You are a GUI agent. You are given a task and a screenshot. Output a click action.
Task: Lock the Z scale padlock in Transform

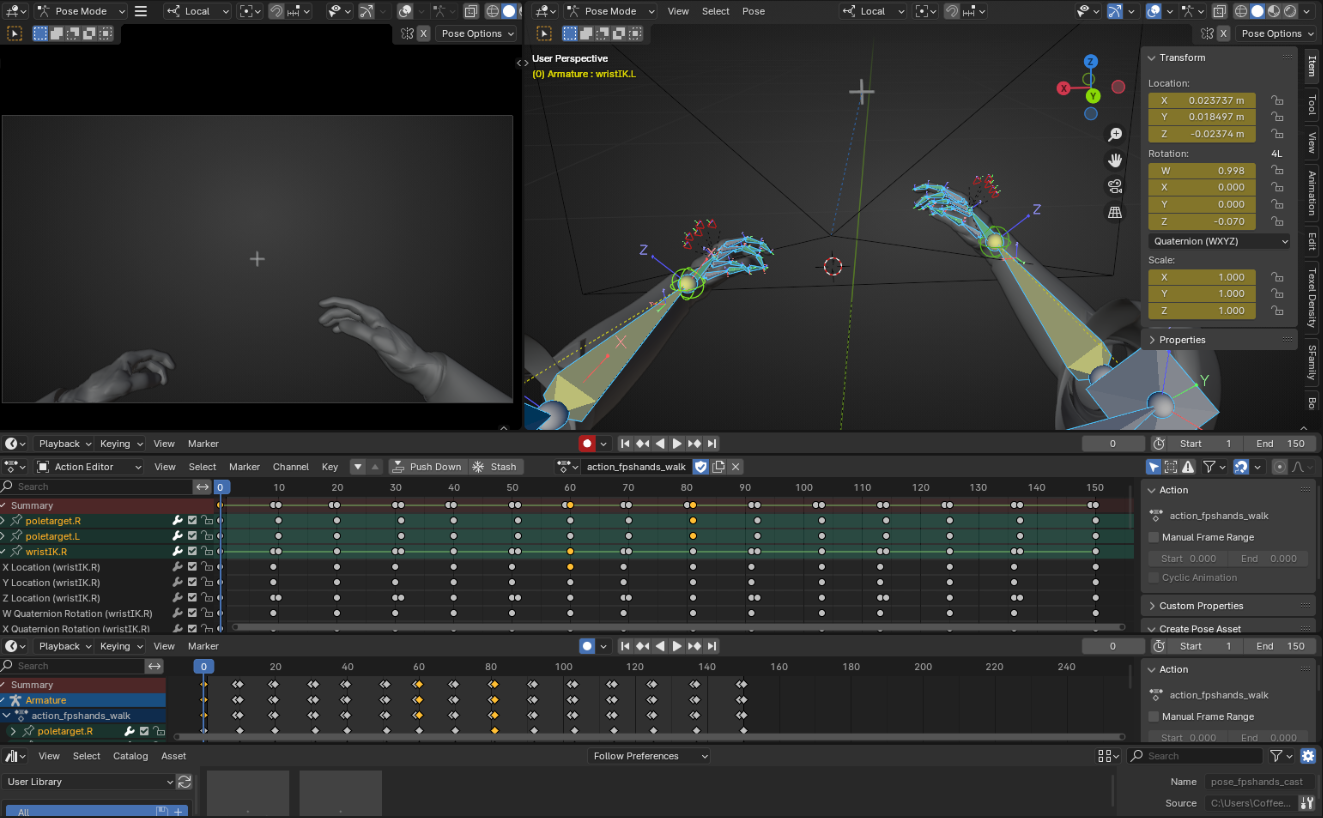[1277, 311]
